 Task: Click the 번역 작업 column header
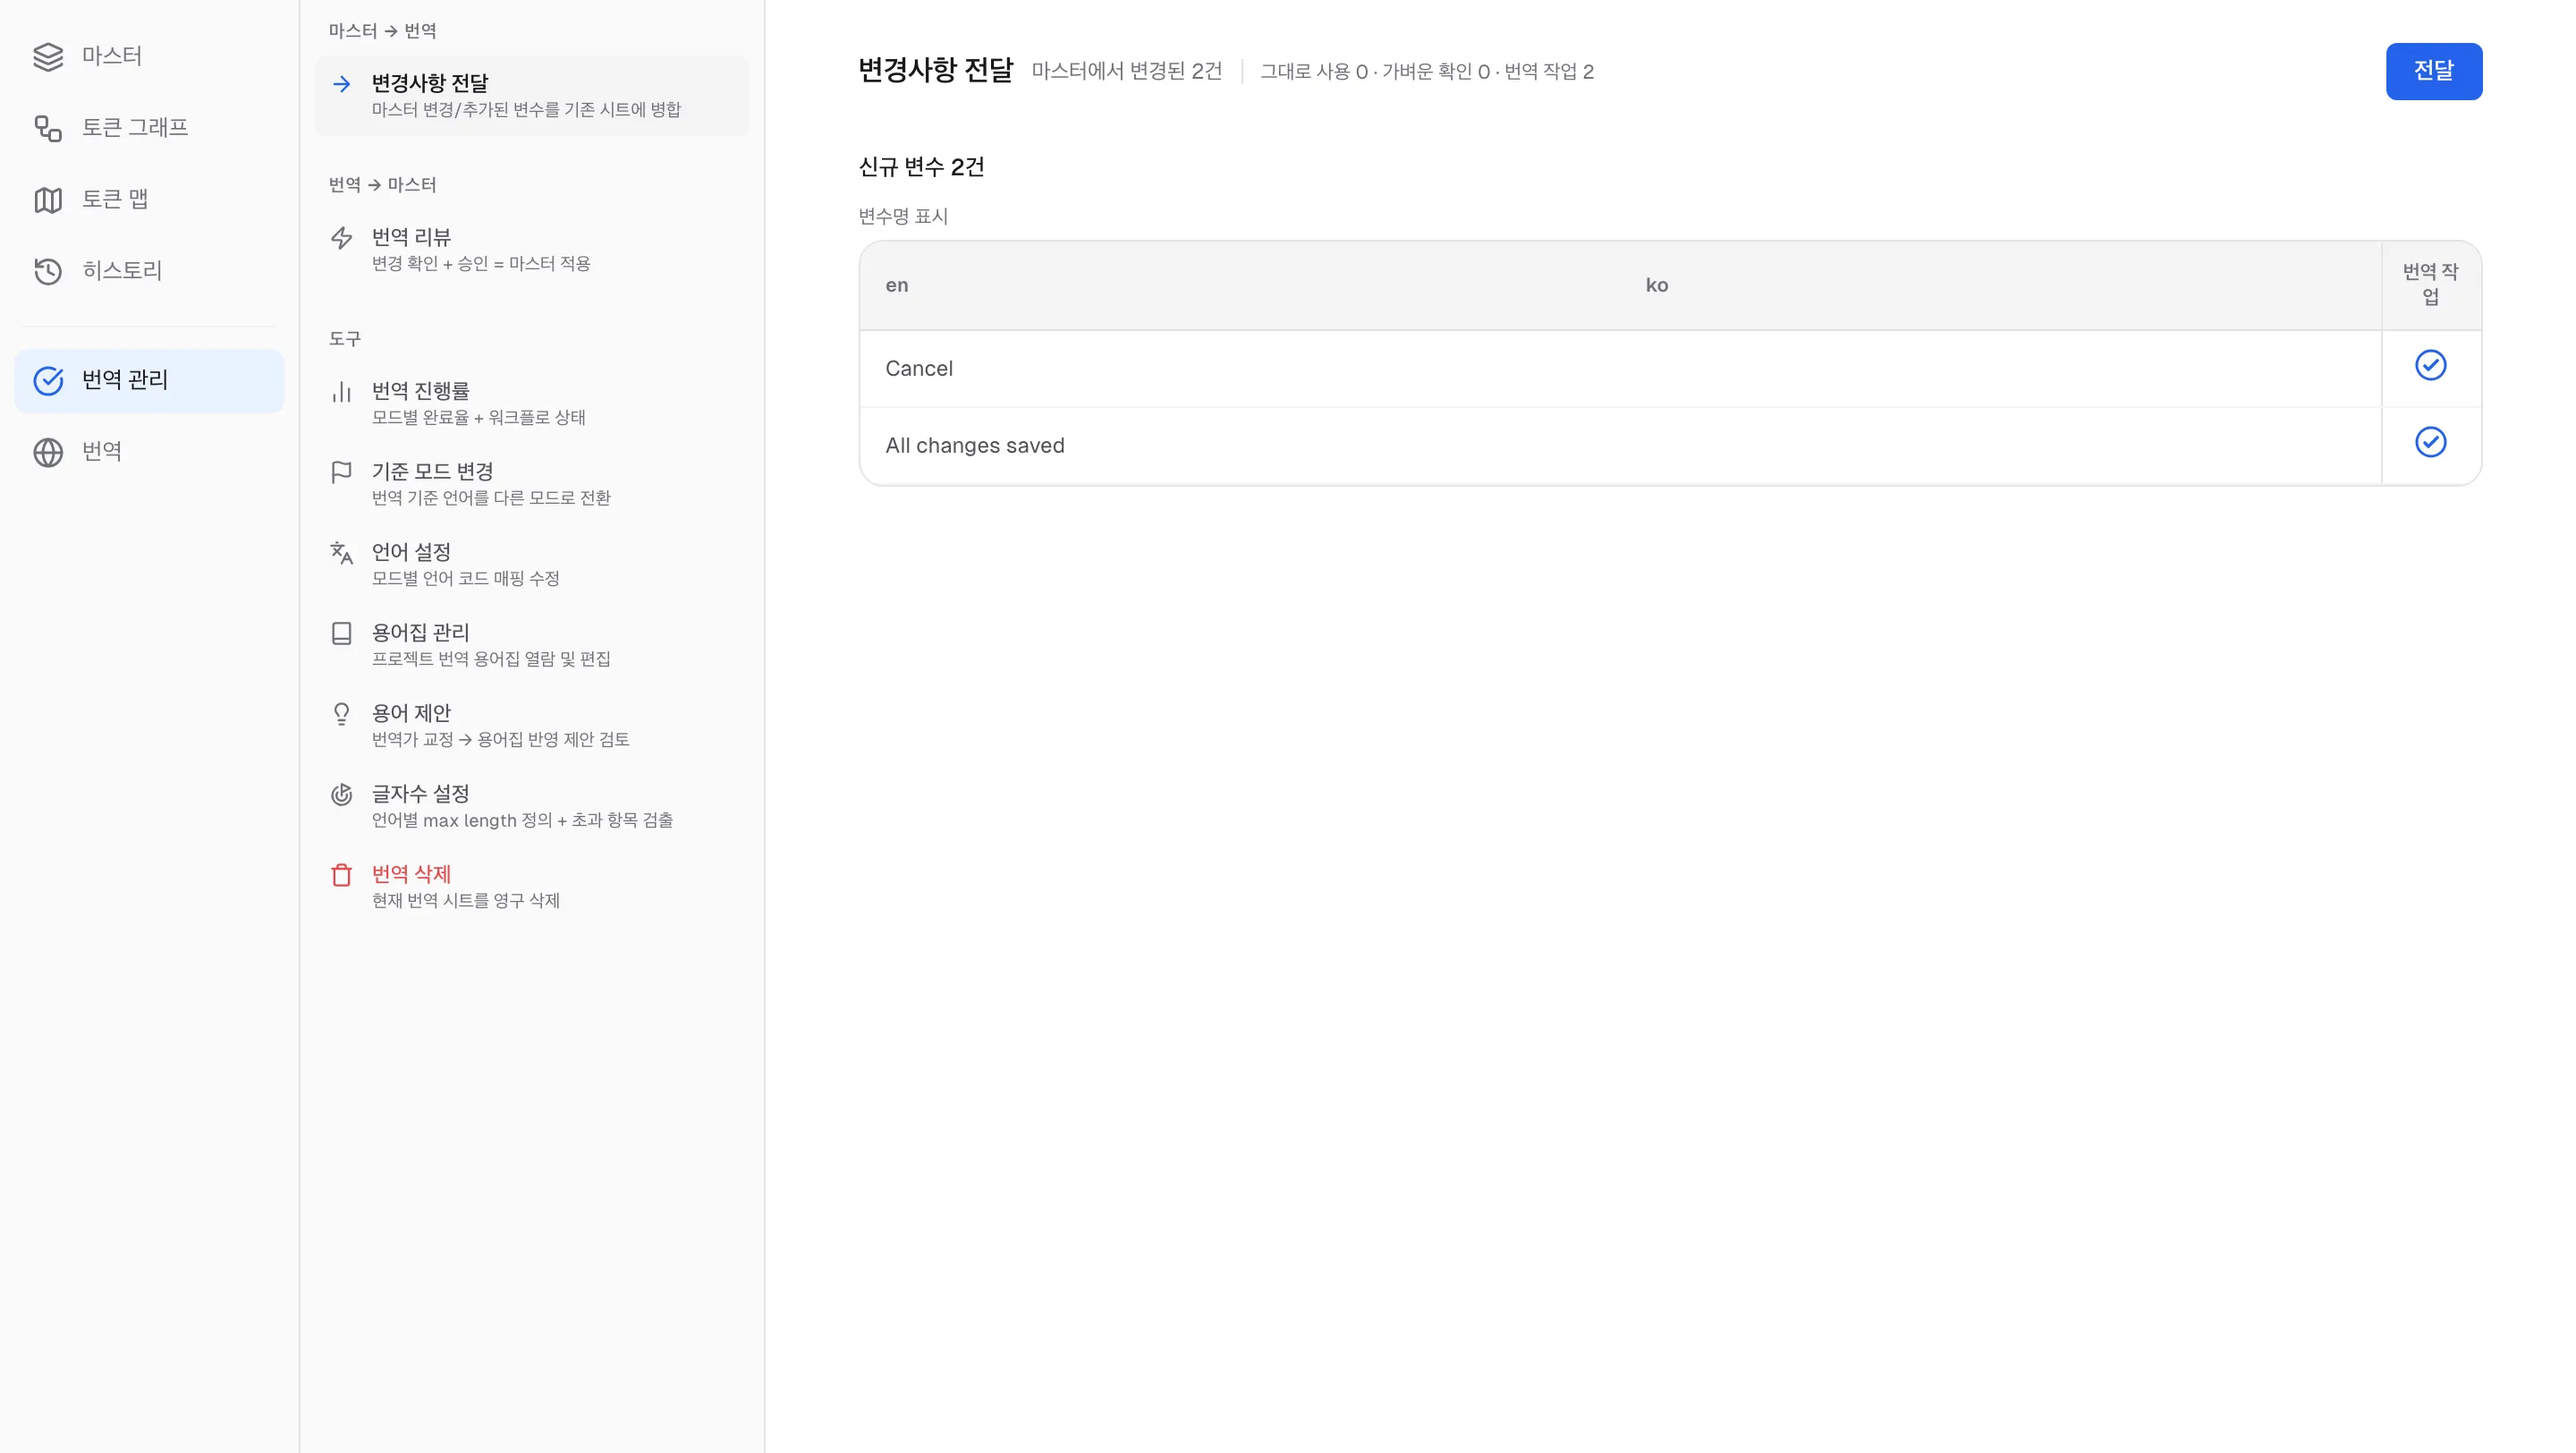pos(2431,285)
